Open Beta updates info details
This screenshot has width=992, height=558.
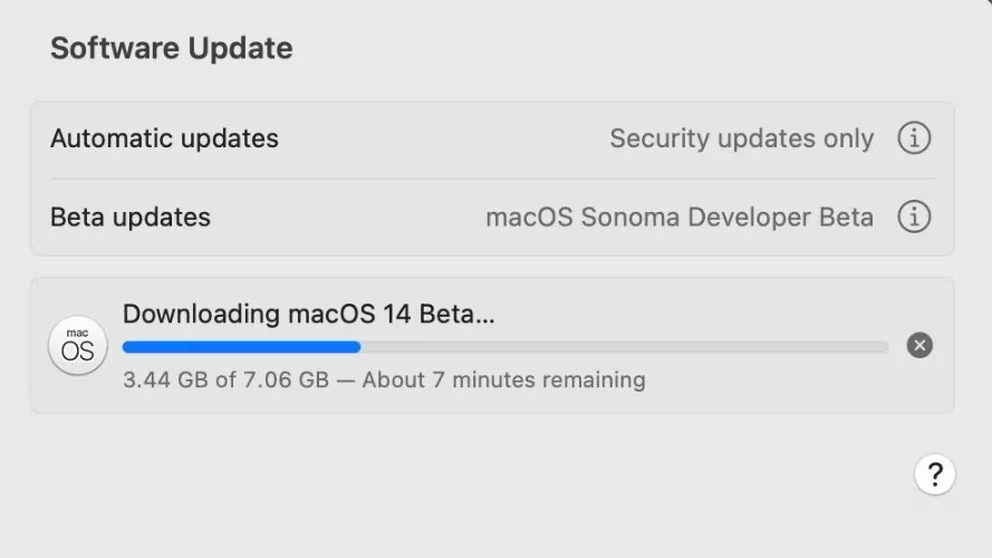tap(913, 216)
